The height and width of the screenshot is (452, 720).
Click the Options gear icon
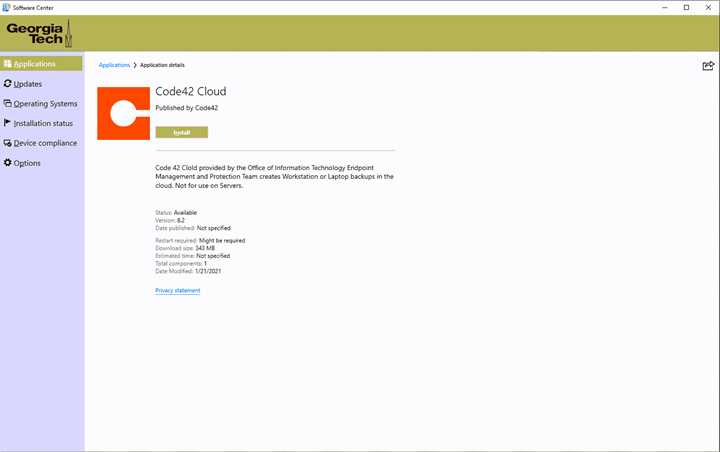8,163
